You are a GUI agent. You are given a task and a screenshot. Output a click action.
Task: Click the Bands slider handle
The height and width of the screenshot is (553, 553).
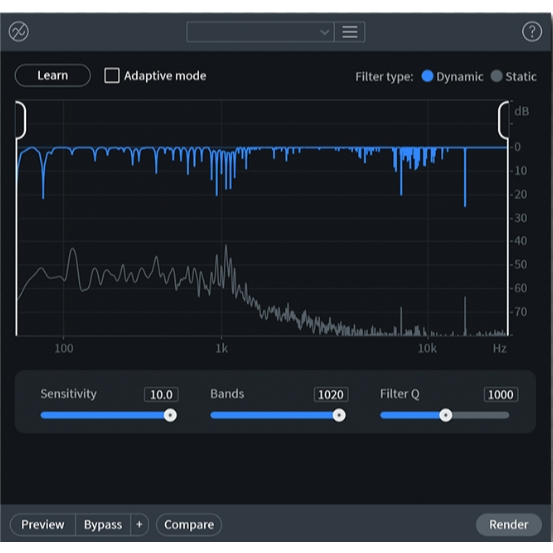coord(339,415)
